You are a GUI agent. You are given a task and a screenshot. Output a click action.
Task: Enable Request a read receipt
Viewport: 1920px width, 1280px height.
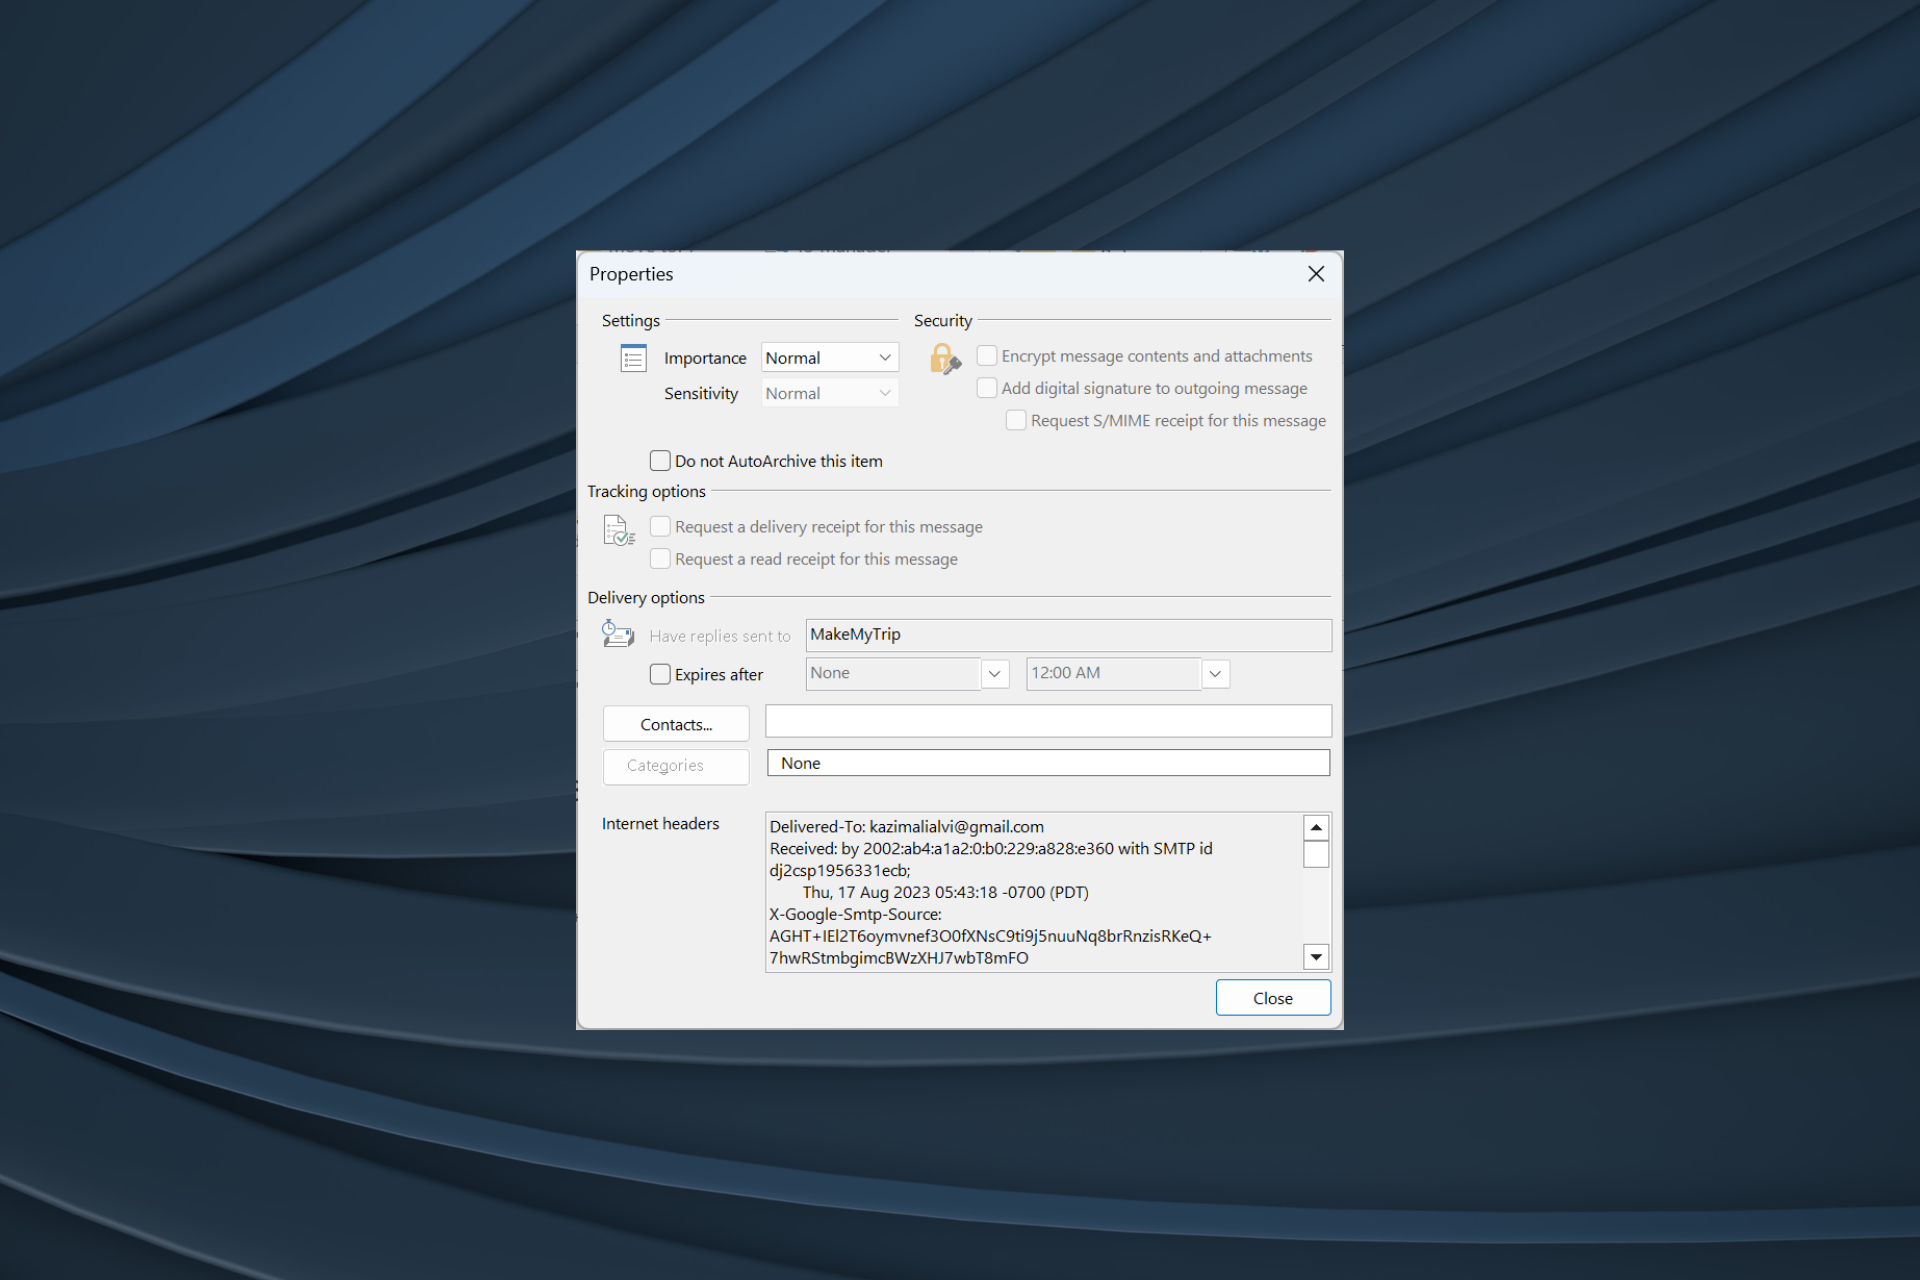pos(659,557)
